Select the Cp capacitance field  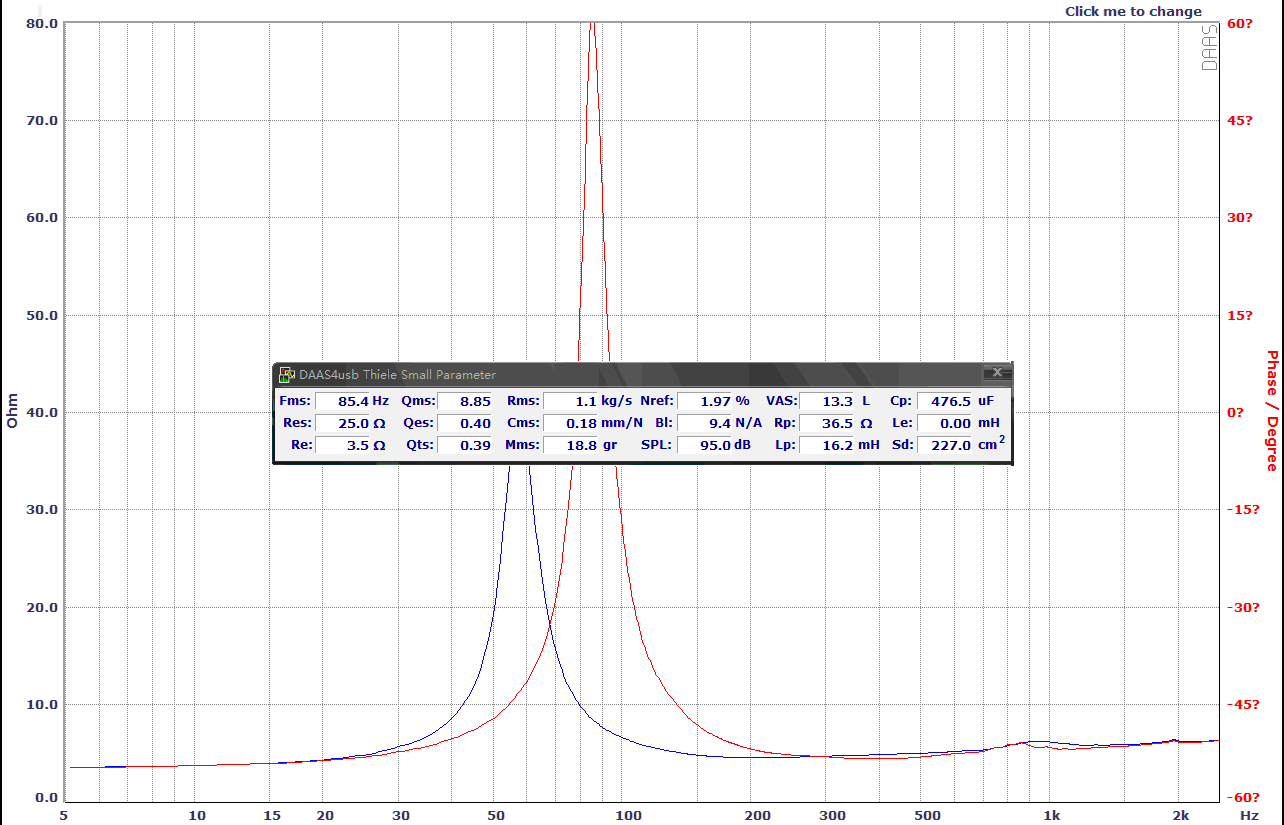[944, 401]
